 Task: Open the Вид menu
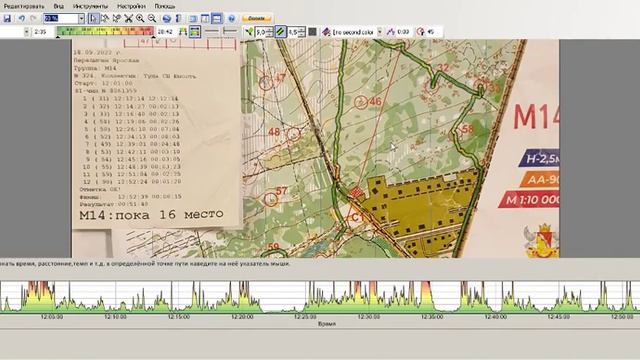pyautogui.click(x=58, y=6)
